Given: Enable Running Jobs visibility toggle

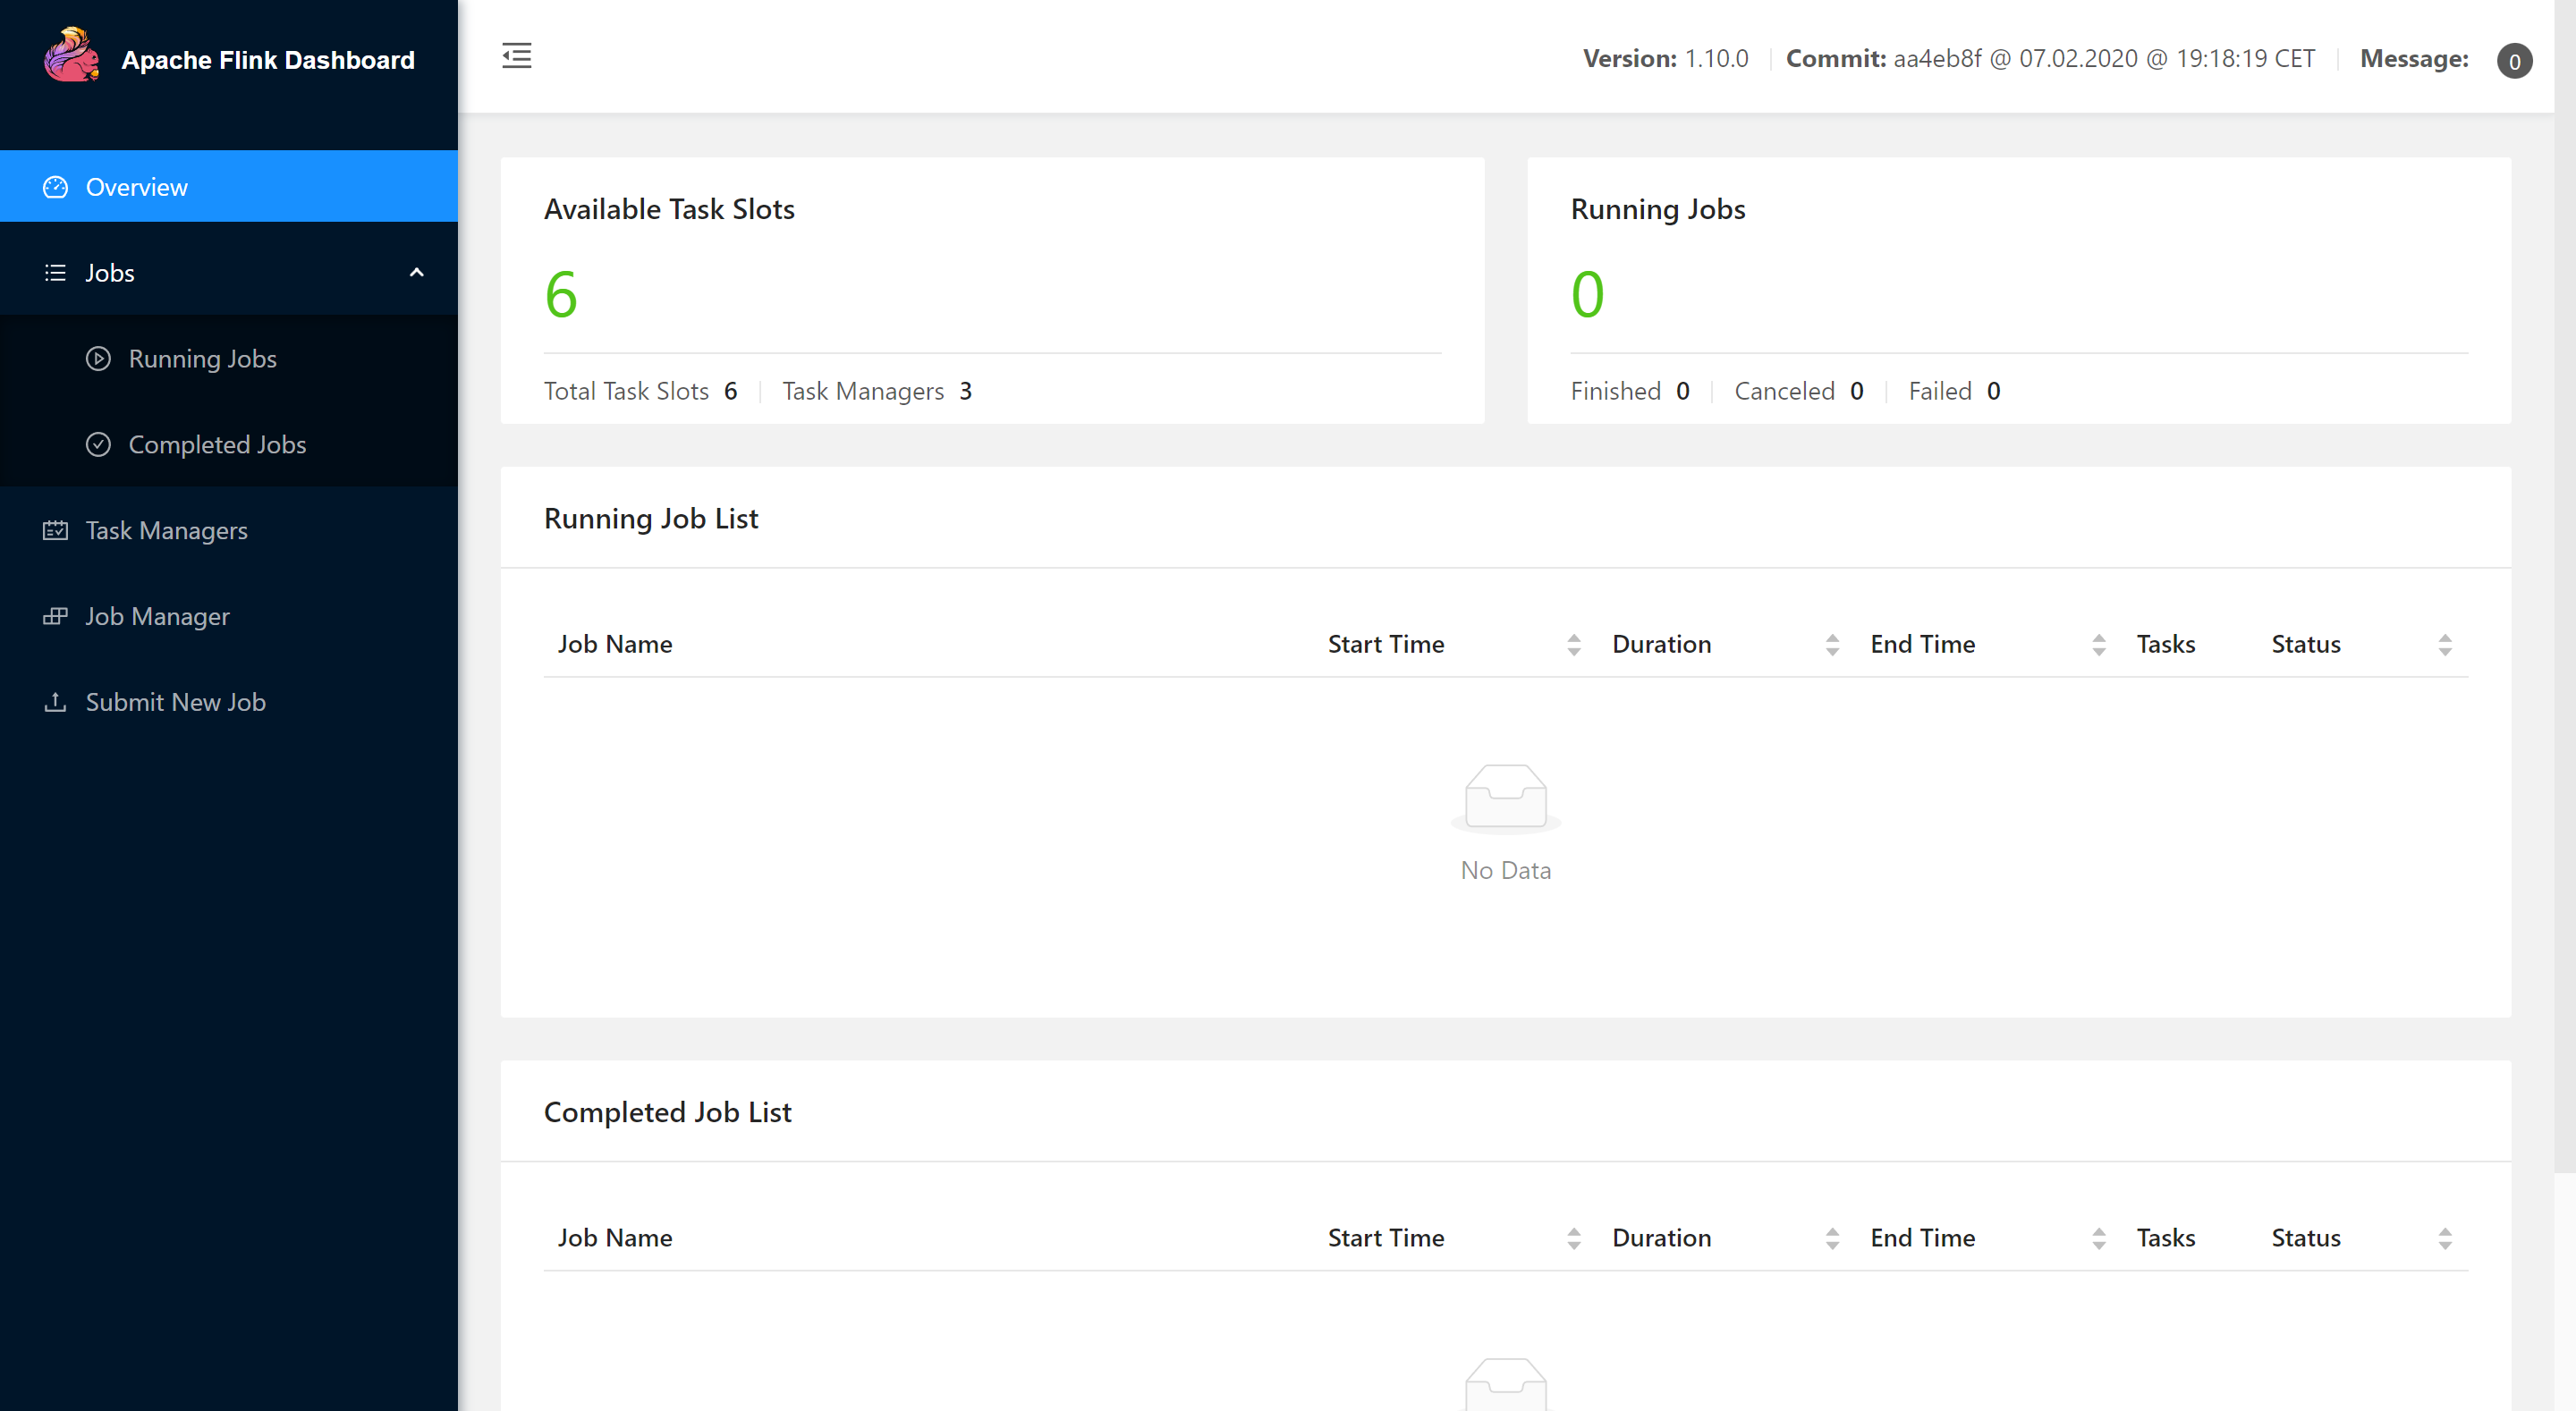Looking at the screenshot, I should click(201, 358).
